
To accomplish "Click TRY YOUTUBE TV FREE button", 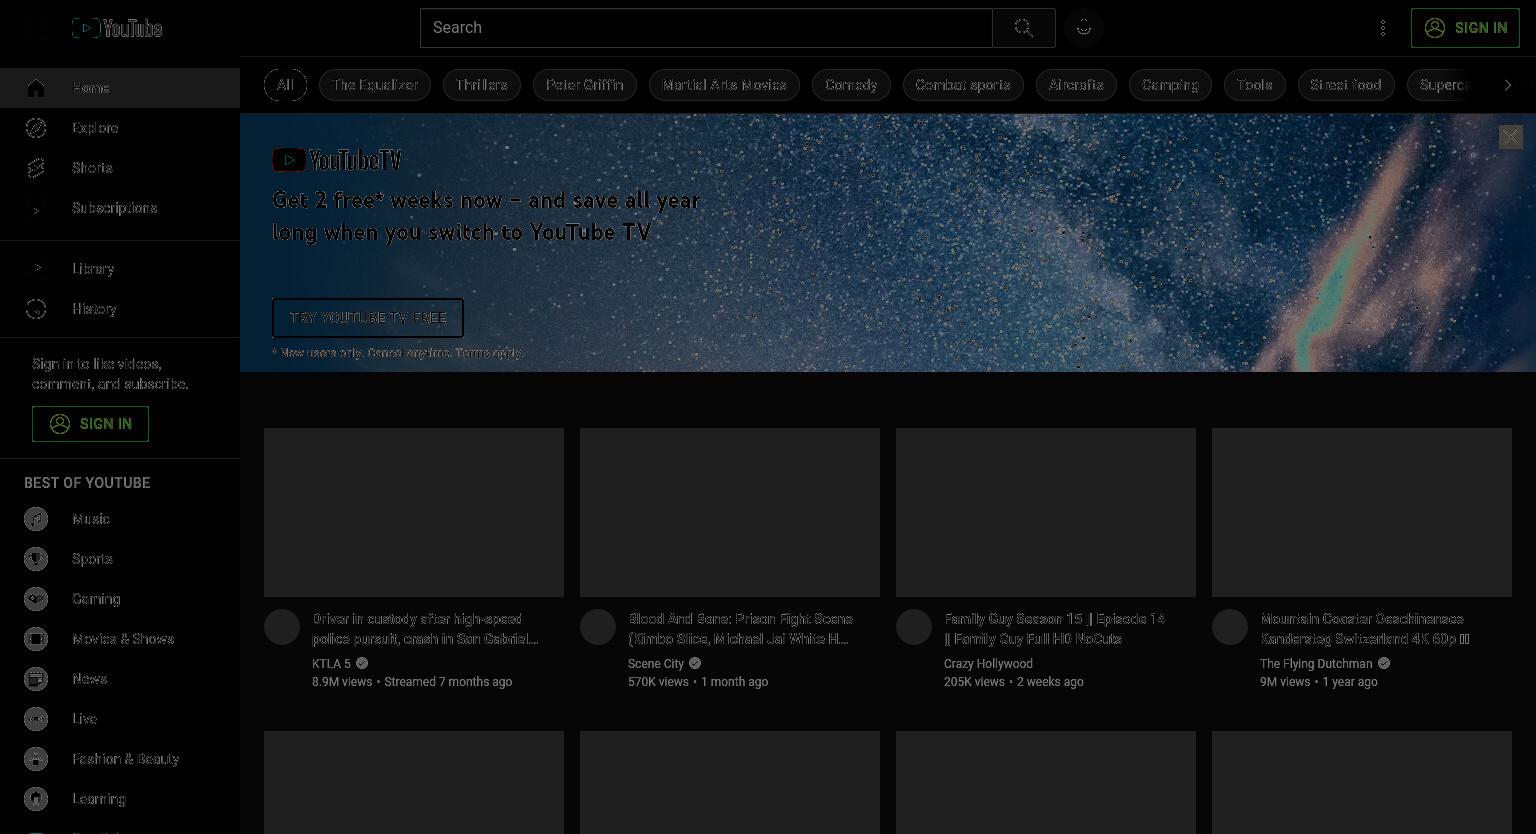I will 368,318.
